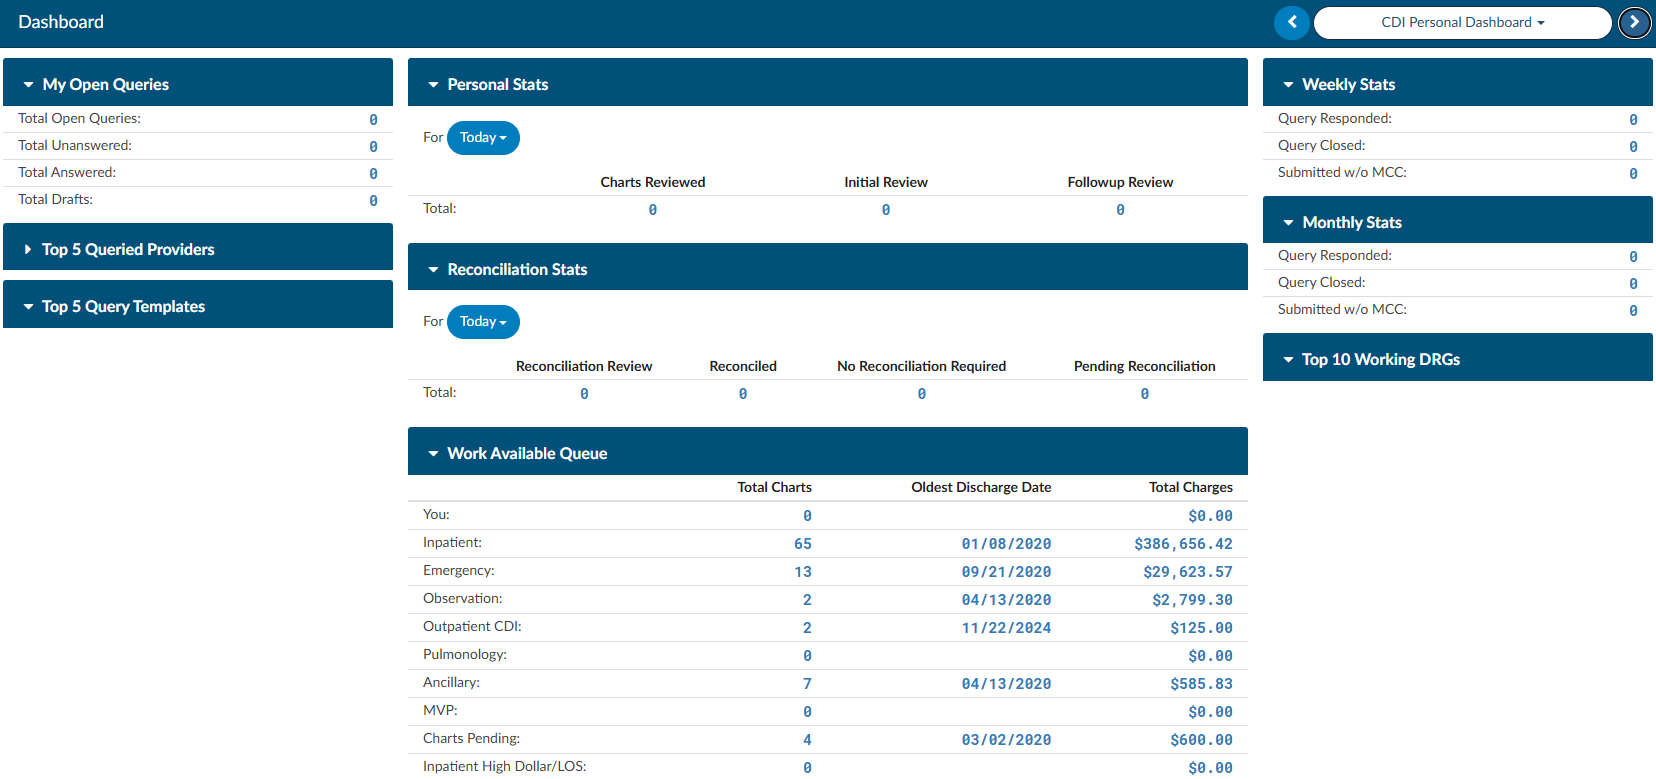Open Initial Review total value

(x=886, y=209)
